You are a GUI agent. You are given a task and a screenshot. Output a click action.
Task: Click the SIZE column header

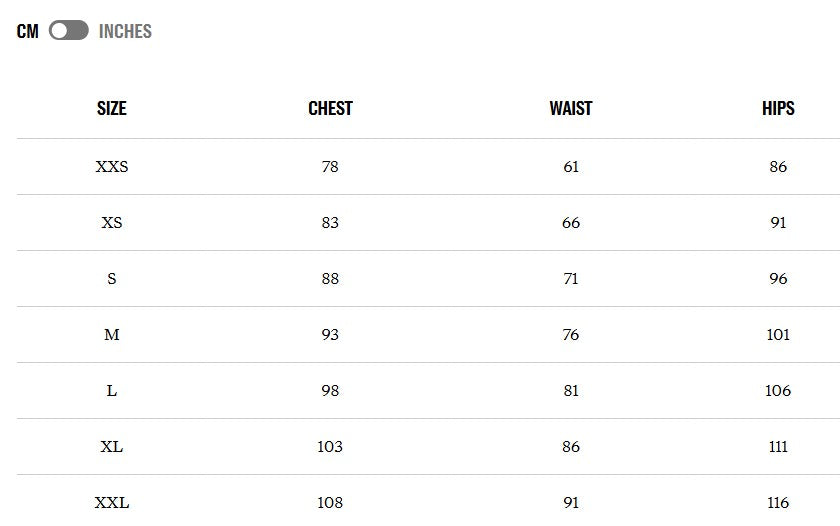(111, 108)
